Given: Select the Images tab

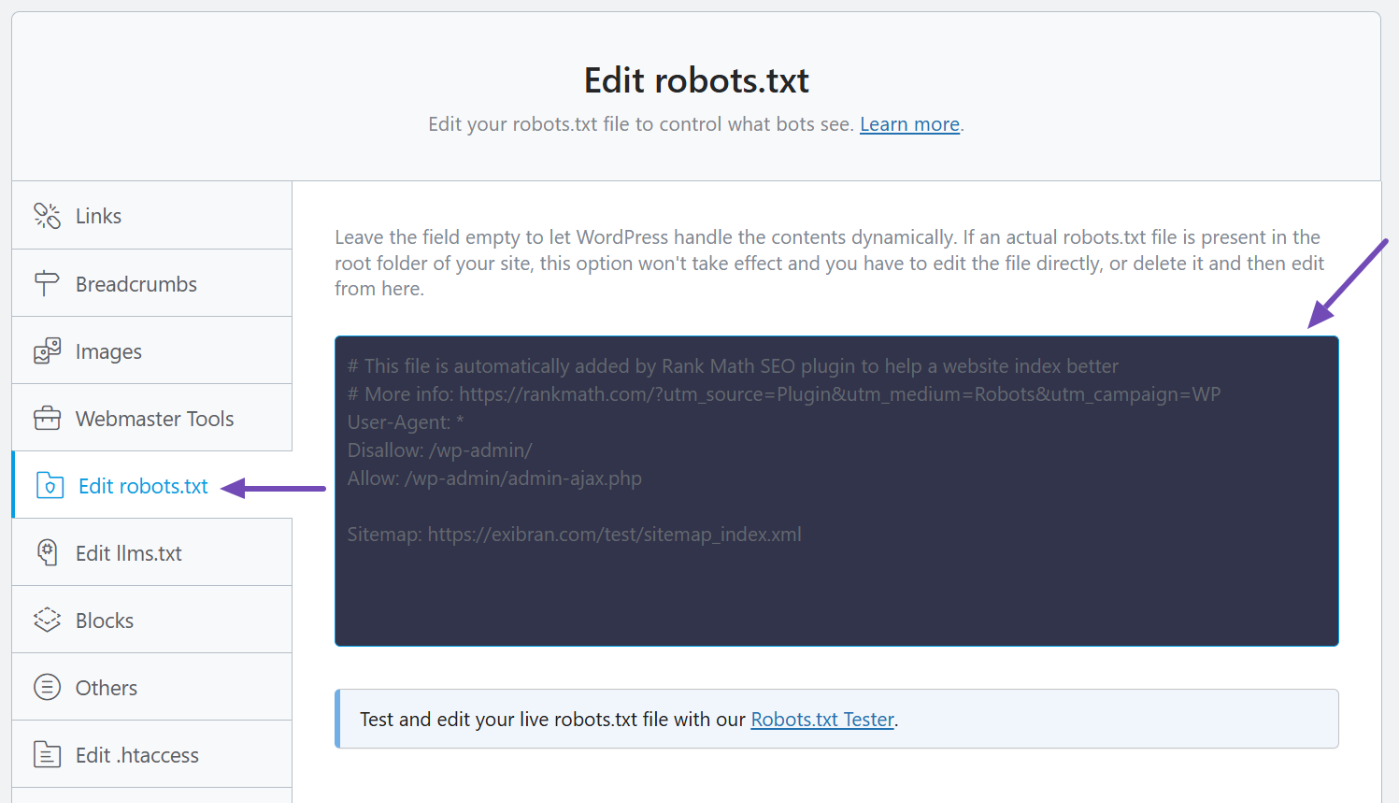Looking at the screenshot, I should pos(152,350).
